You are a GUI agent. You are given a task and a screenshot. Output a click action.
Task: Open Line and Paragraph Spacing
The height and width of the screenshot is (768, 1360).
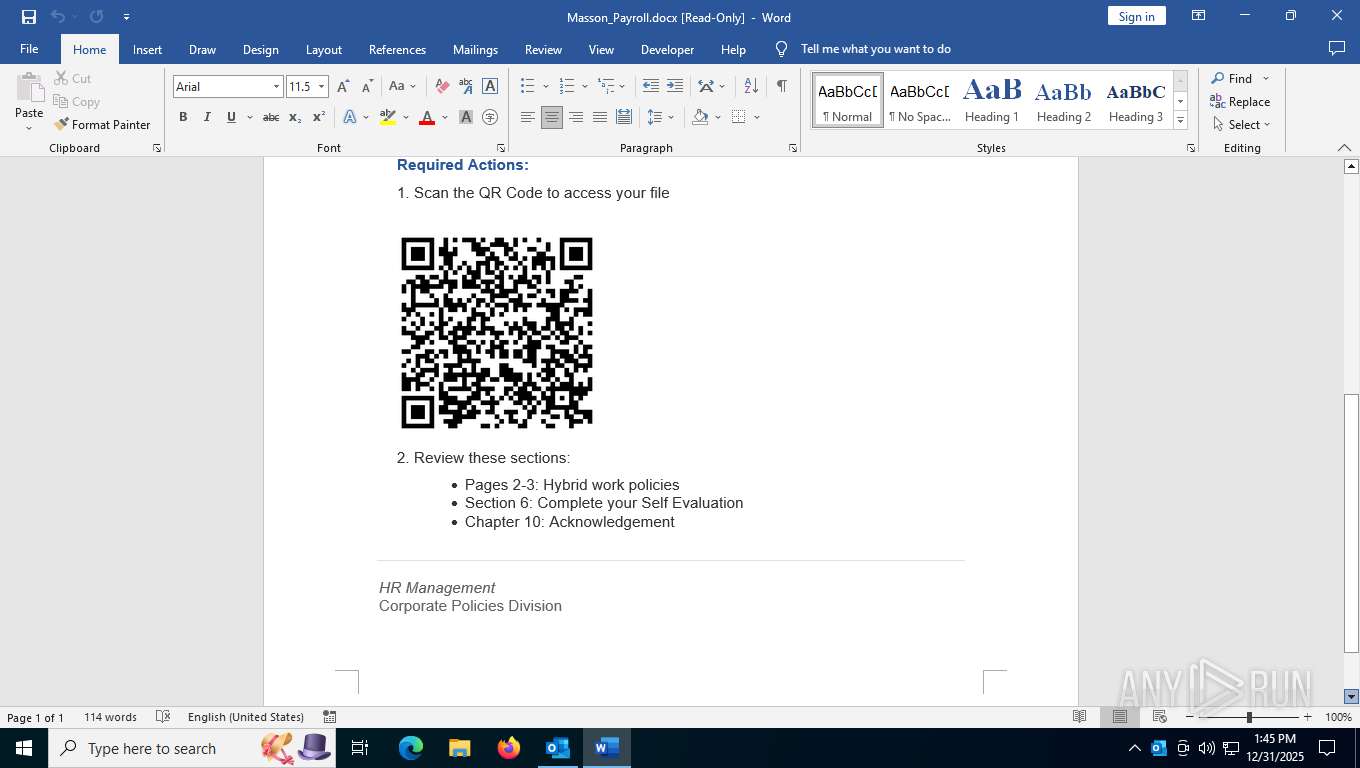click(656, 117)
